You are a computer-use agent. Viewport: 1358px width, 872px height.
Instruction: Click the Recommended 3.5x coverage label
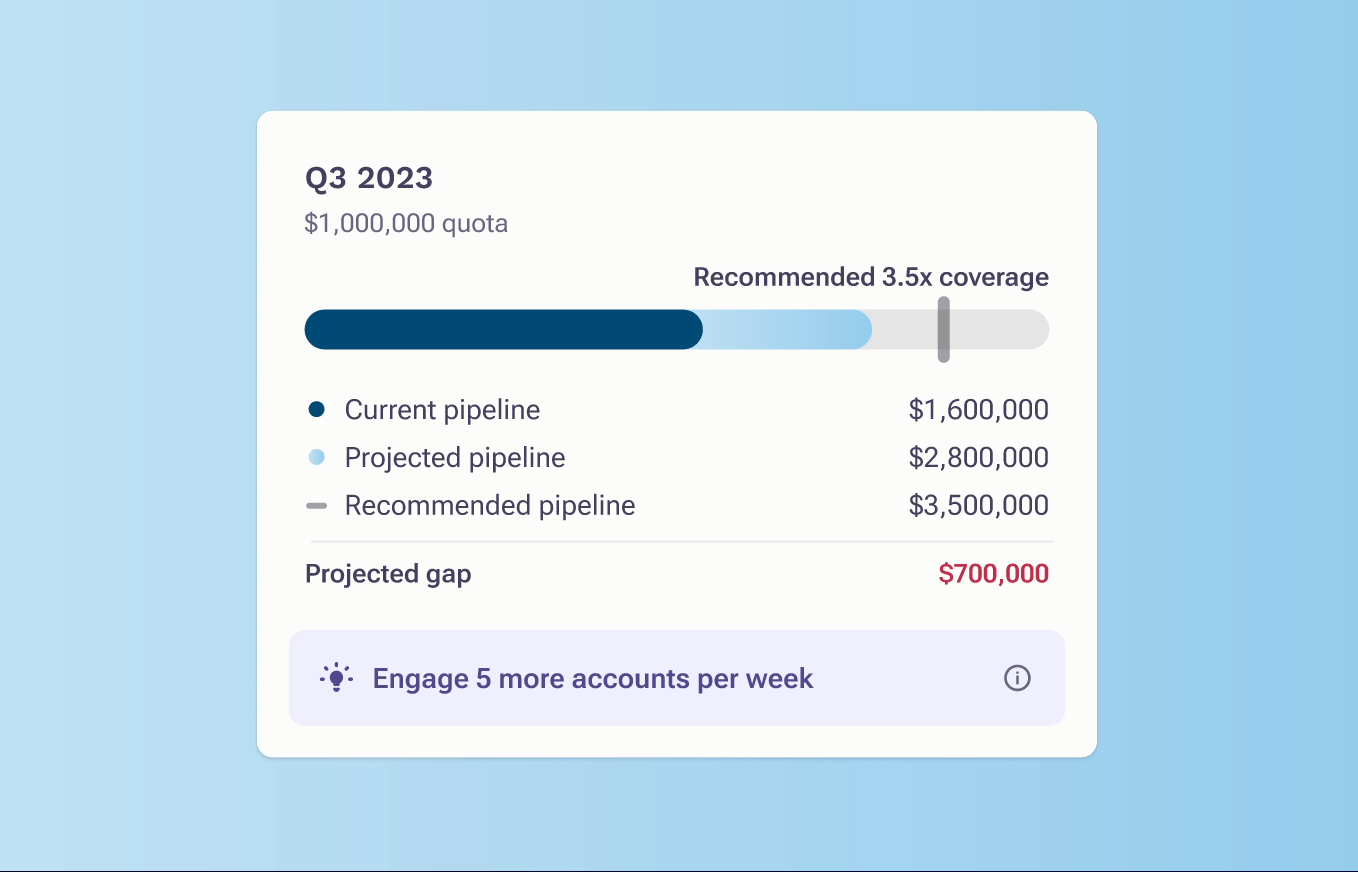pyautogui.click(x=871, y=277)
